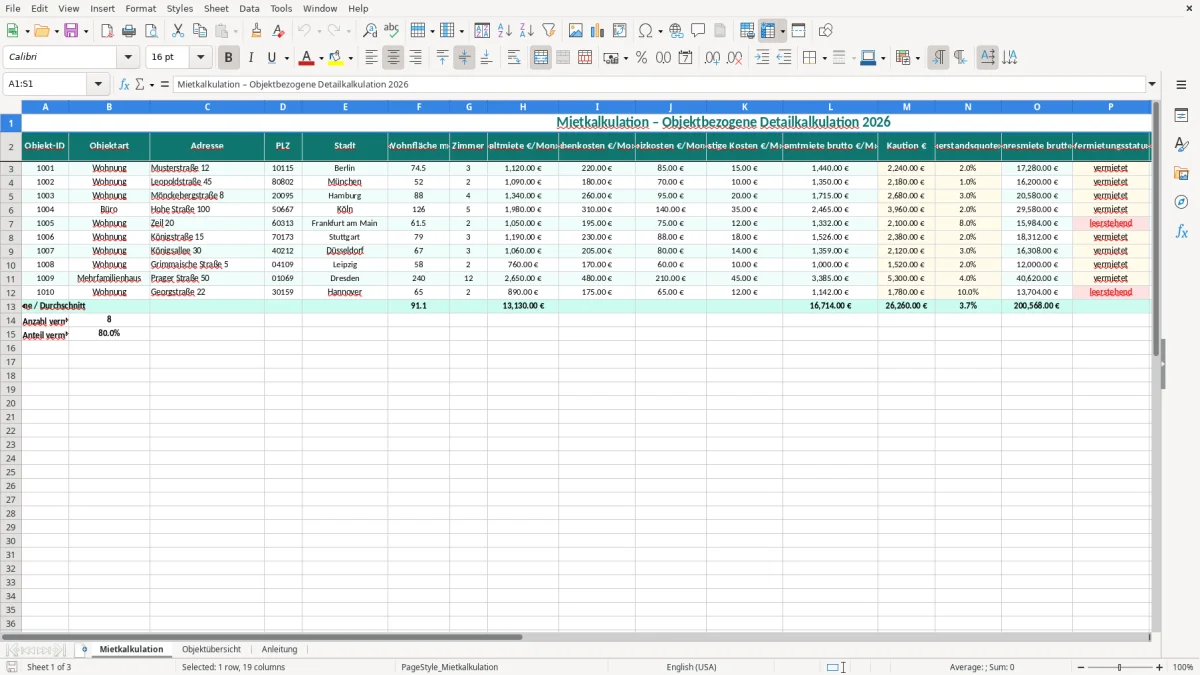Add a new sheet with the plus button
The height and width of the screenshot is (675, 1200).
click(85, 649)
